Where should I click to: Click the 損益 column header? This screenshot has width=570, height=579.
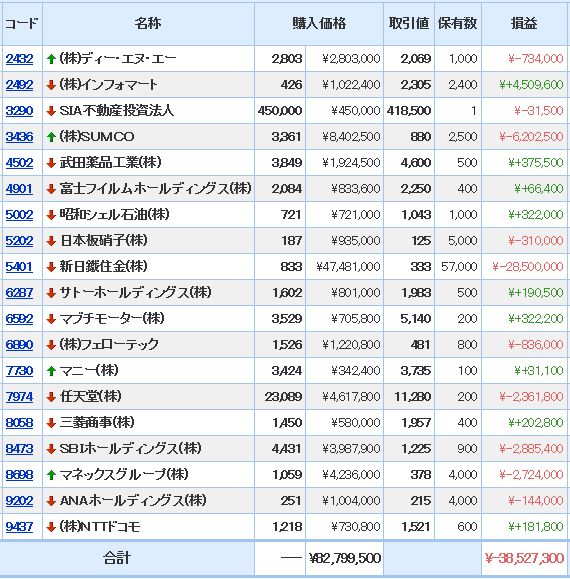(523, 24)
